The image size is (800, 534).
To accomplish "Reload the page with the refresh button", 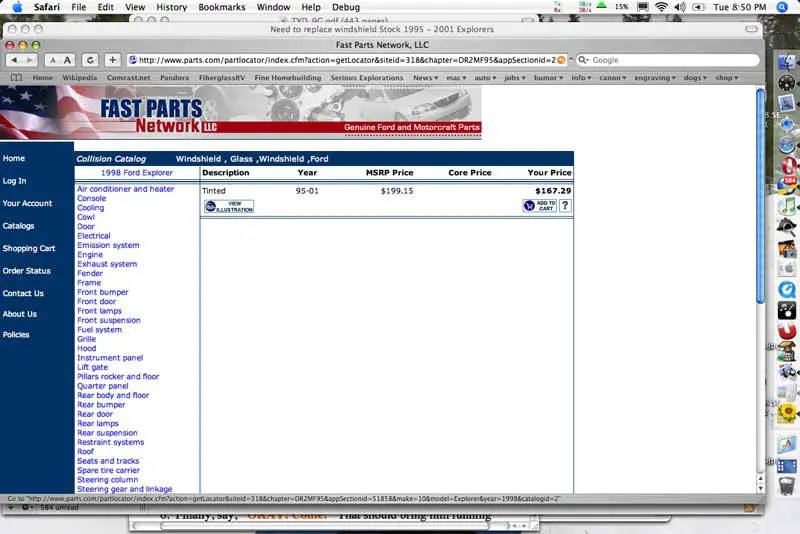I will click(90, 60).
